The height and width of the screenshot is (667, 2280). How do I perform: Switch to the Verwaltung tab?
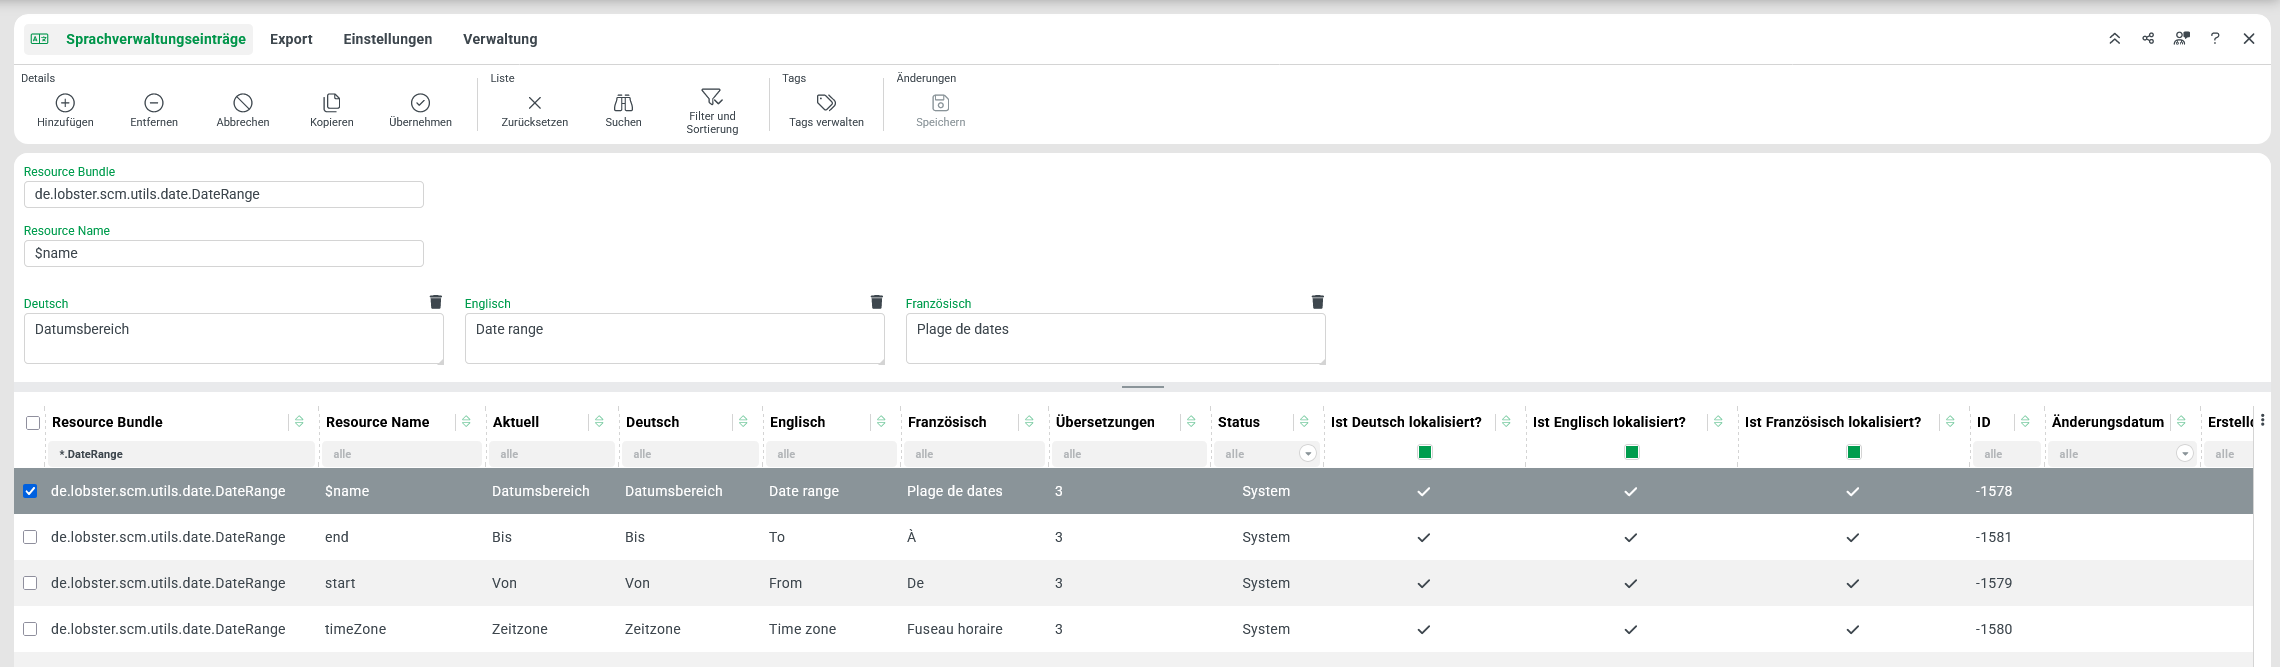pos(500,39)
